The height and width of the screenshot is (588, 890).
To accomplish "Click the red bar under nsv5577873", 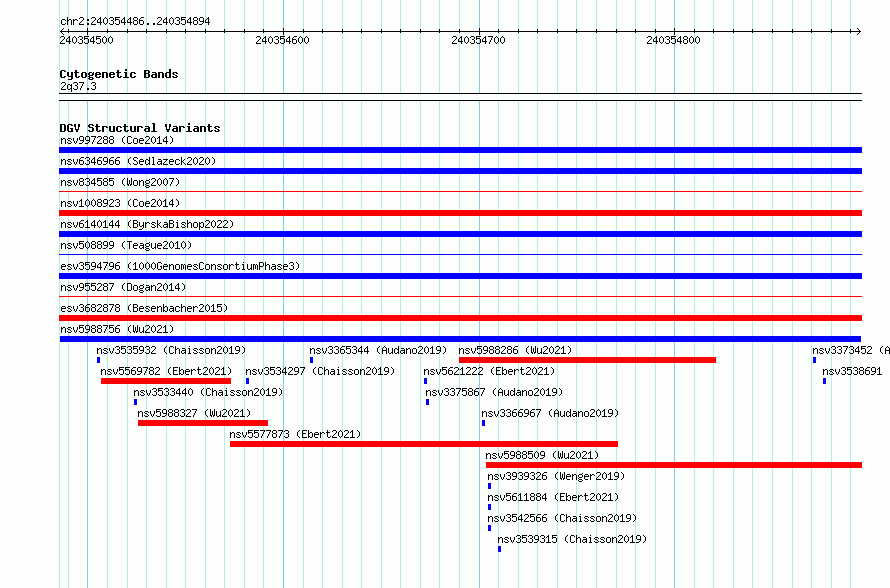I will click(x=423, y=444).
